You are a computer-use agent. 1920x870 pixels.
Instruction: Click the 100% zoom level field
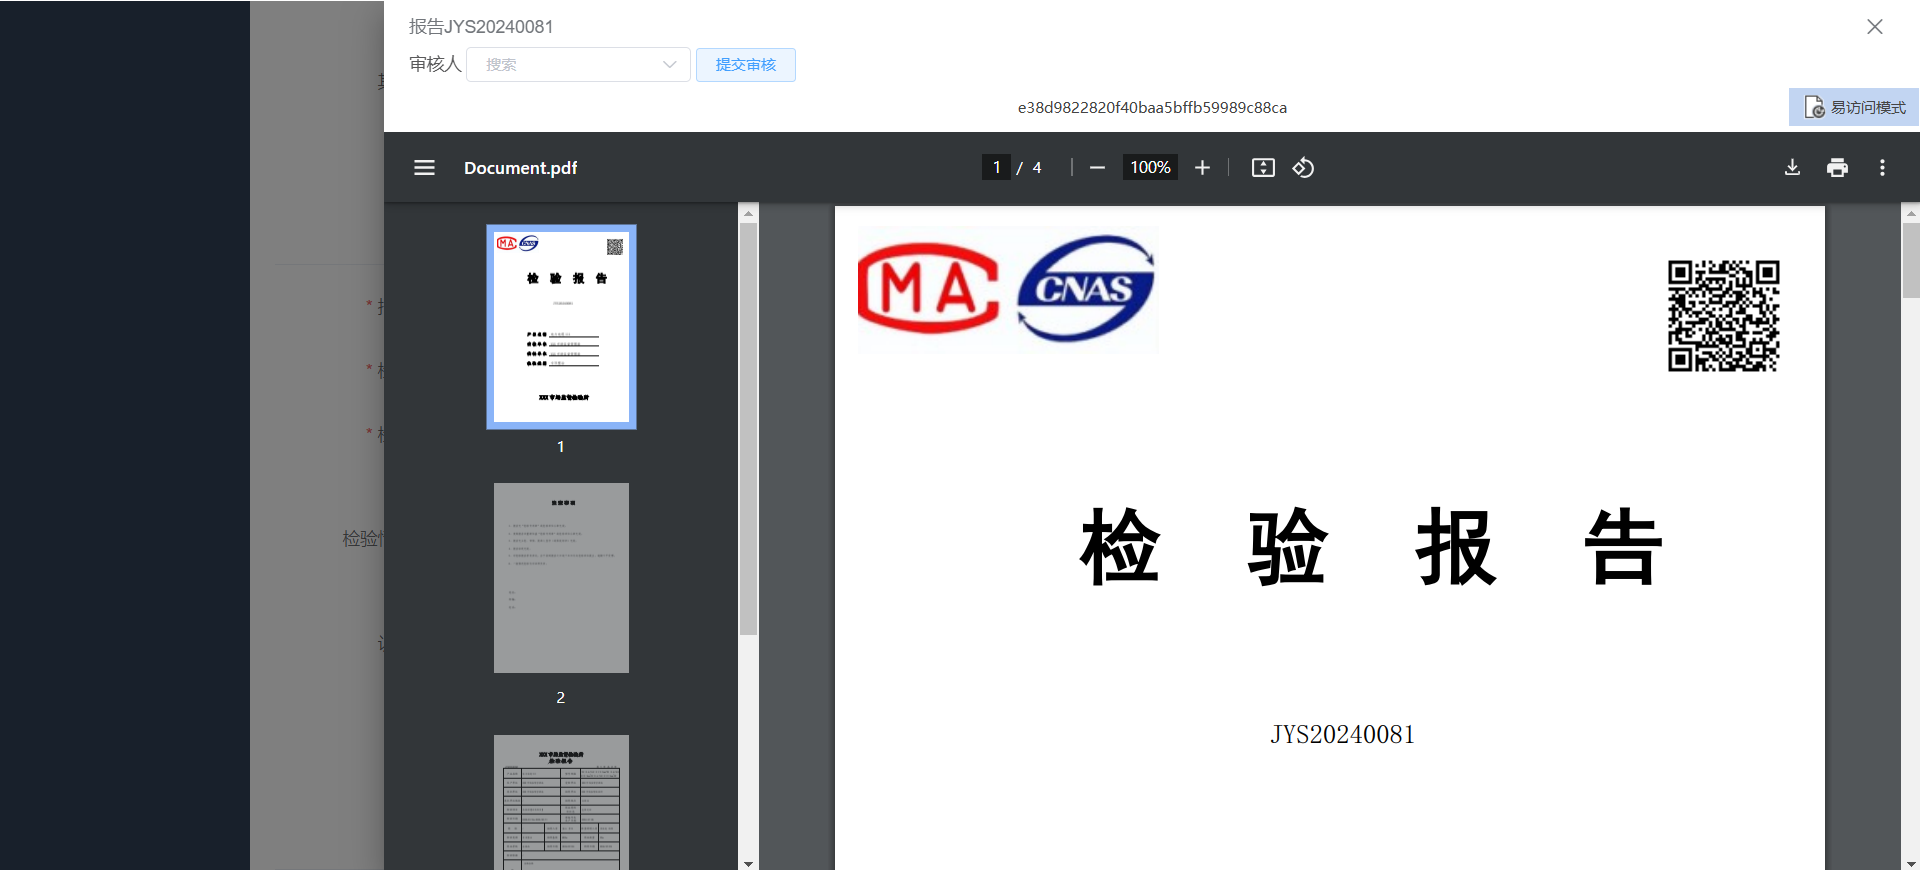coord(1150,168)
